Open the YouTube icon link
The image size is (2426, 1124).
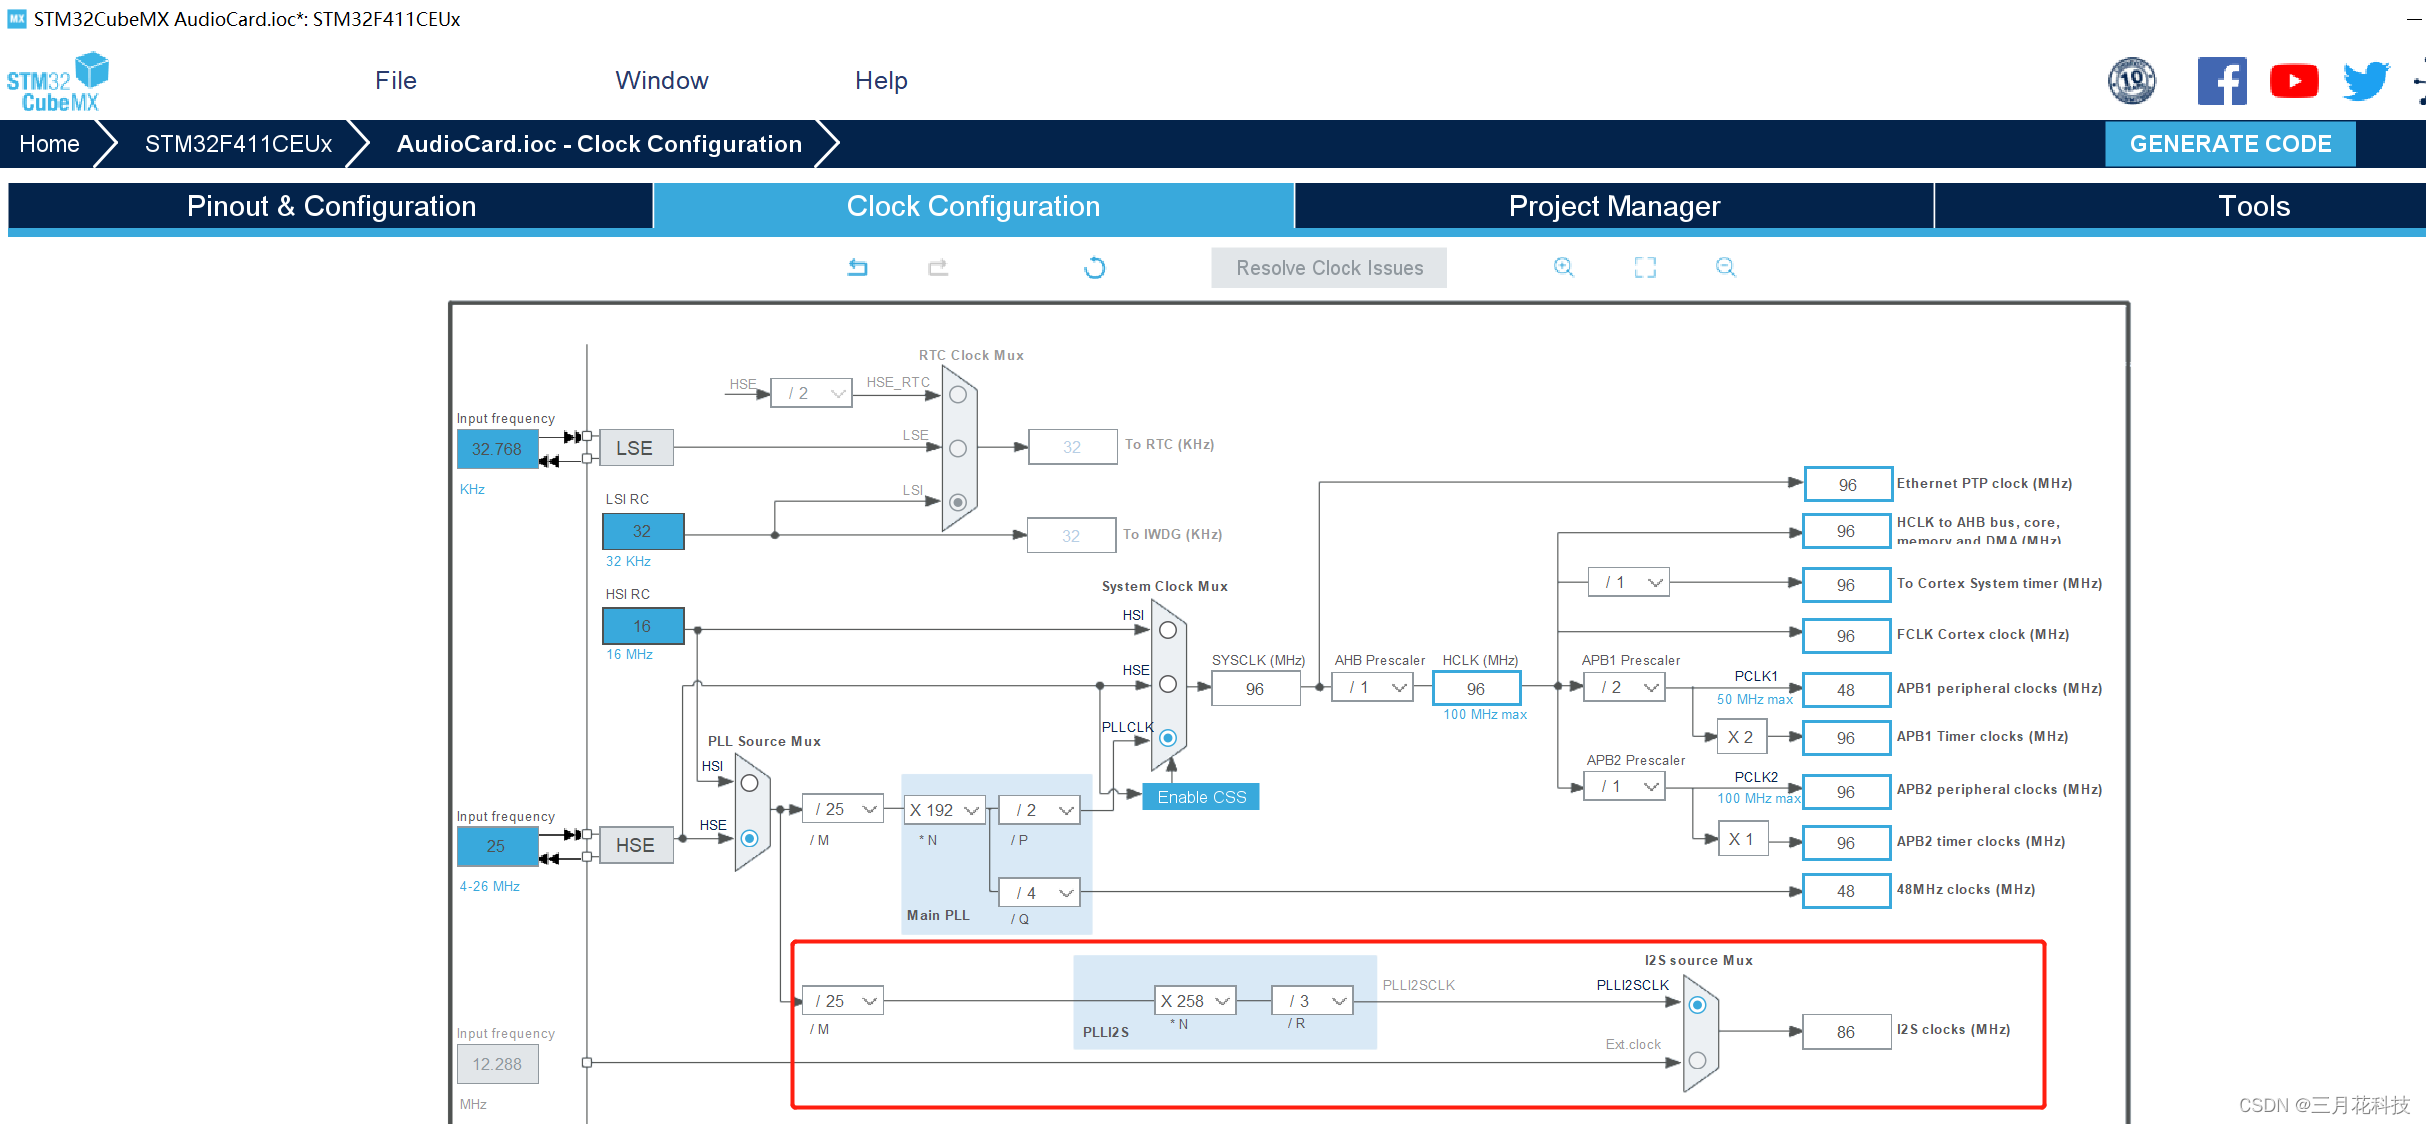(x=2293, y=81)
